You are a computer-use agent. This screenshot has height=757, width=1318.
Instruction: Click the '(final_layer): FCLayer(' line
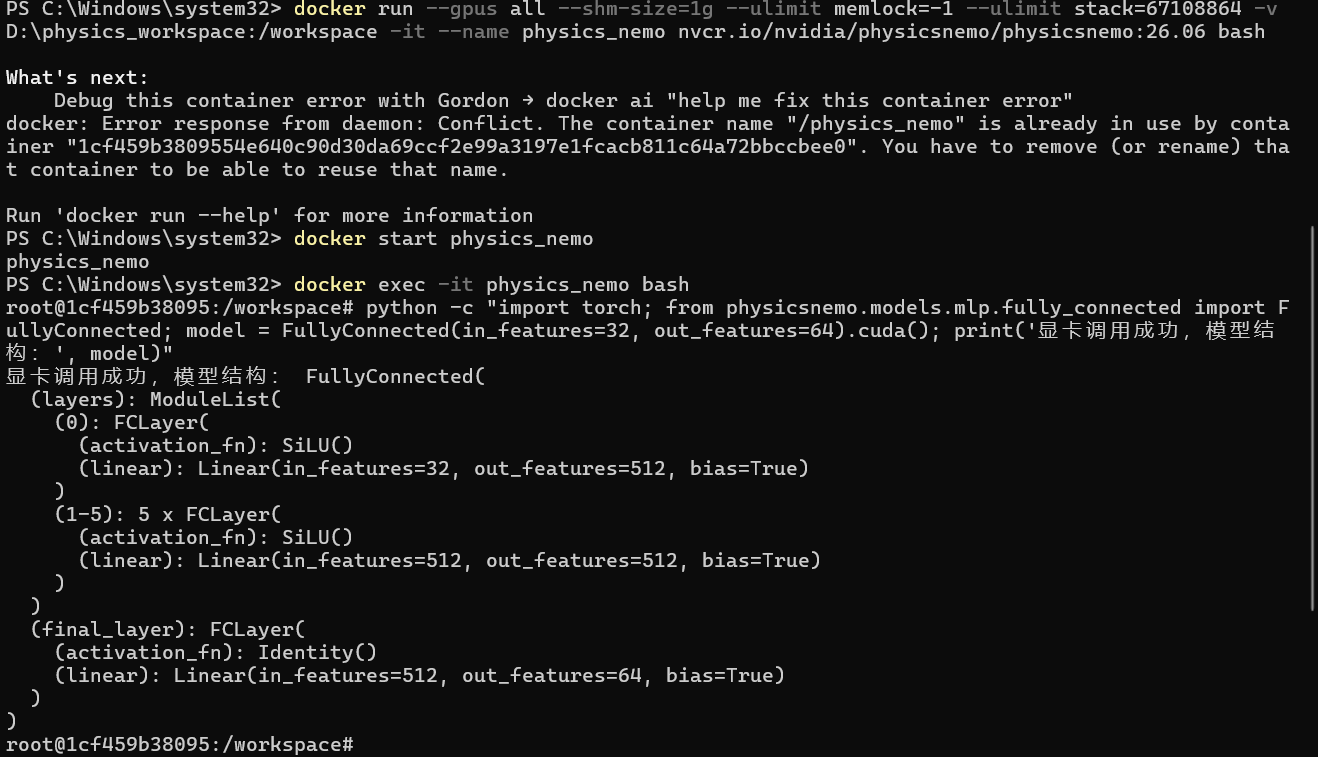(167, 630)
